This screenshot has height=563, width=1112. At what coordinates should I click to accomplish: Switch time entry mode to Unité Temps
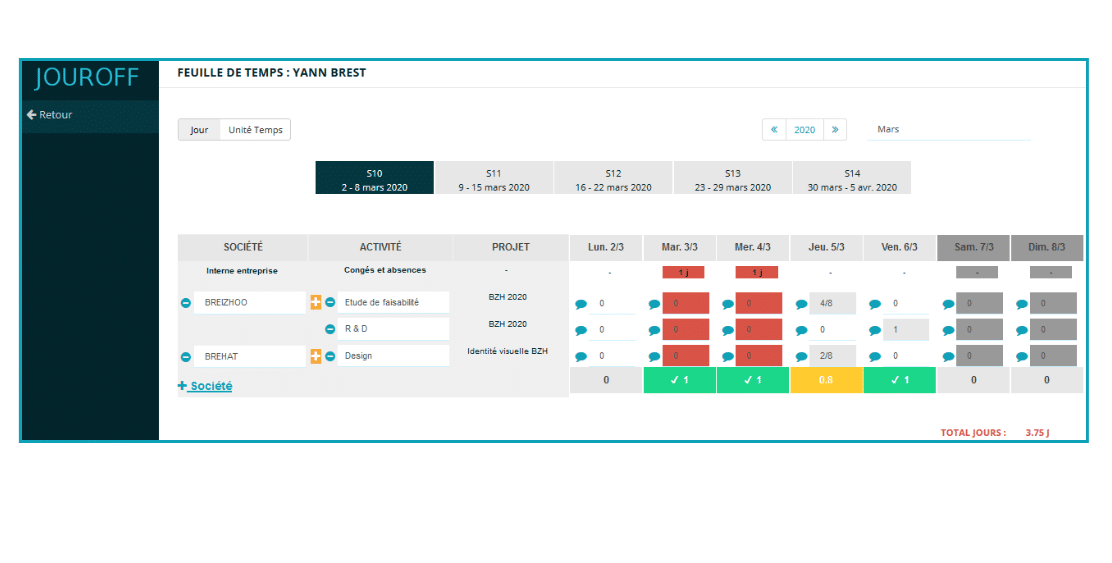click(x=255, y=130)
